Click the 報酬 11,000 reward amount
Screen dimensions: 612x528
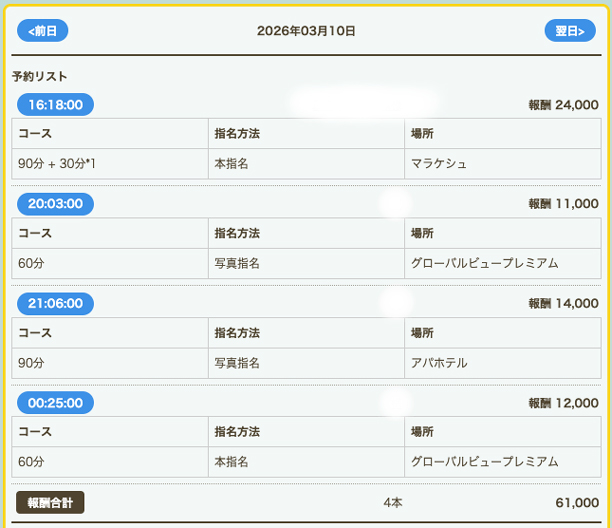[x=563, y=204]
